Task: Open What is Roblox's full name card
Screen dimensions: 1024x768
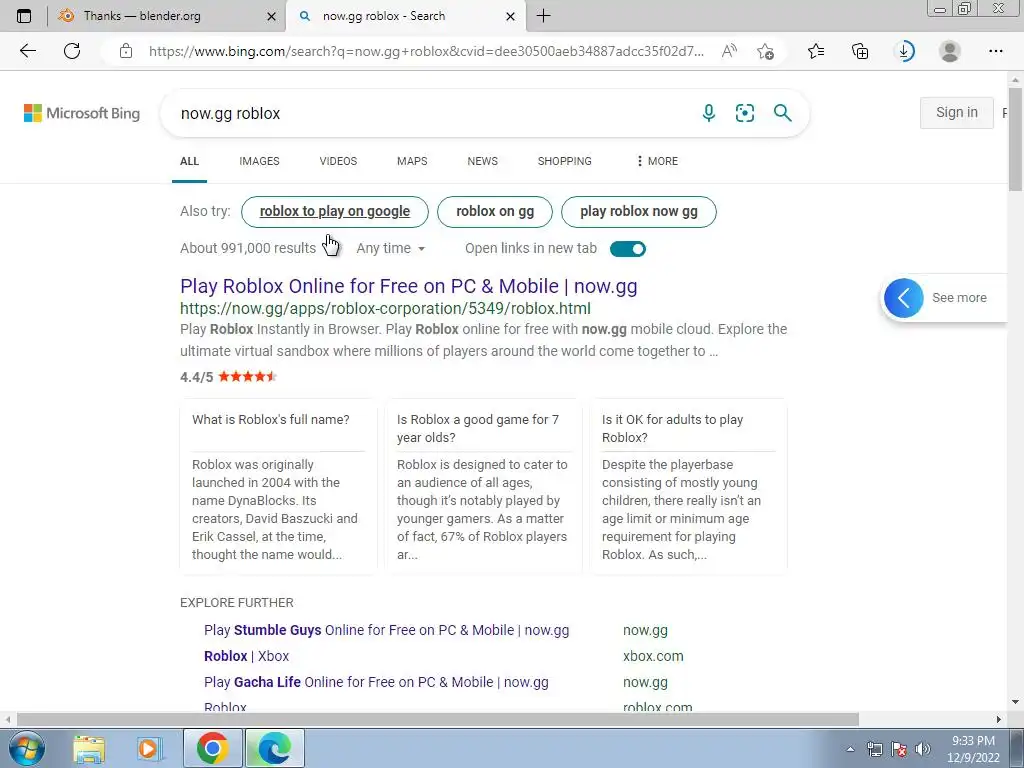Action: (x=278, y=487)
